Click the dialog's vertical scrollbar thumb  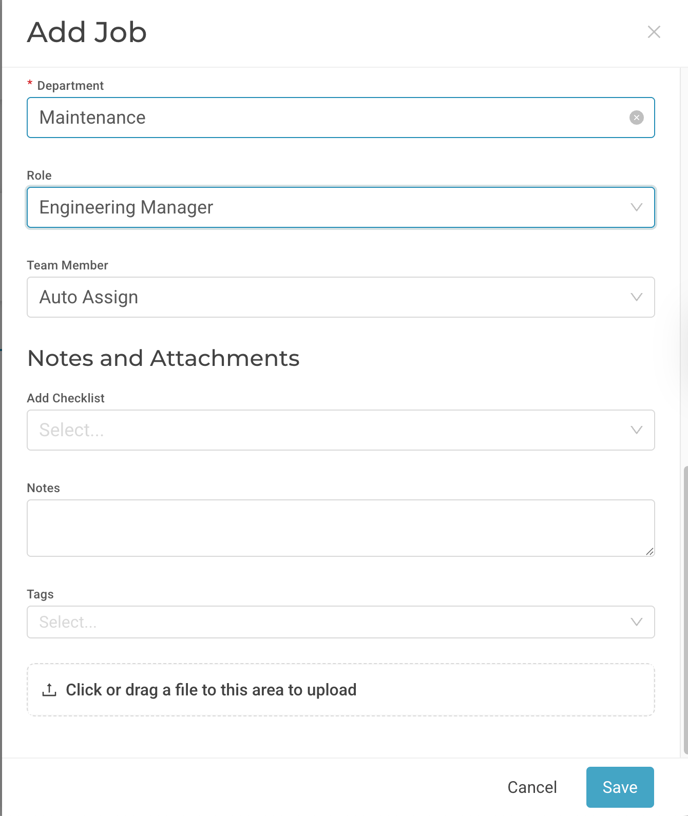(x=685, y=610)
